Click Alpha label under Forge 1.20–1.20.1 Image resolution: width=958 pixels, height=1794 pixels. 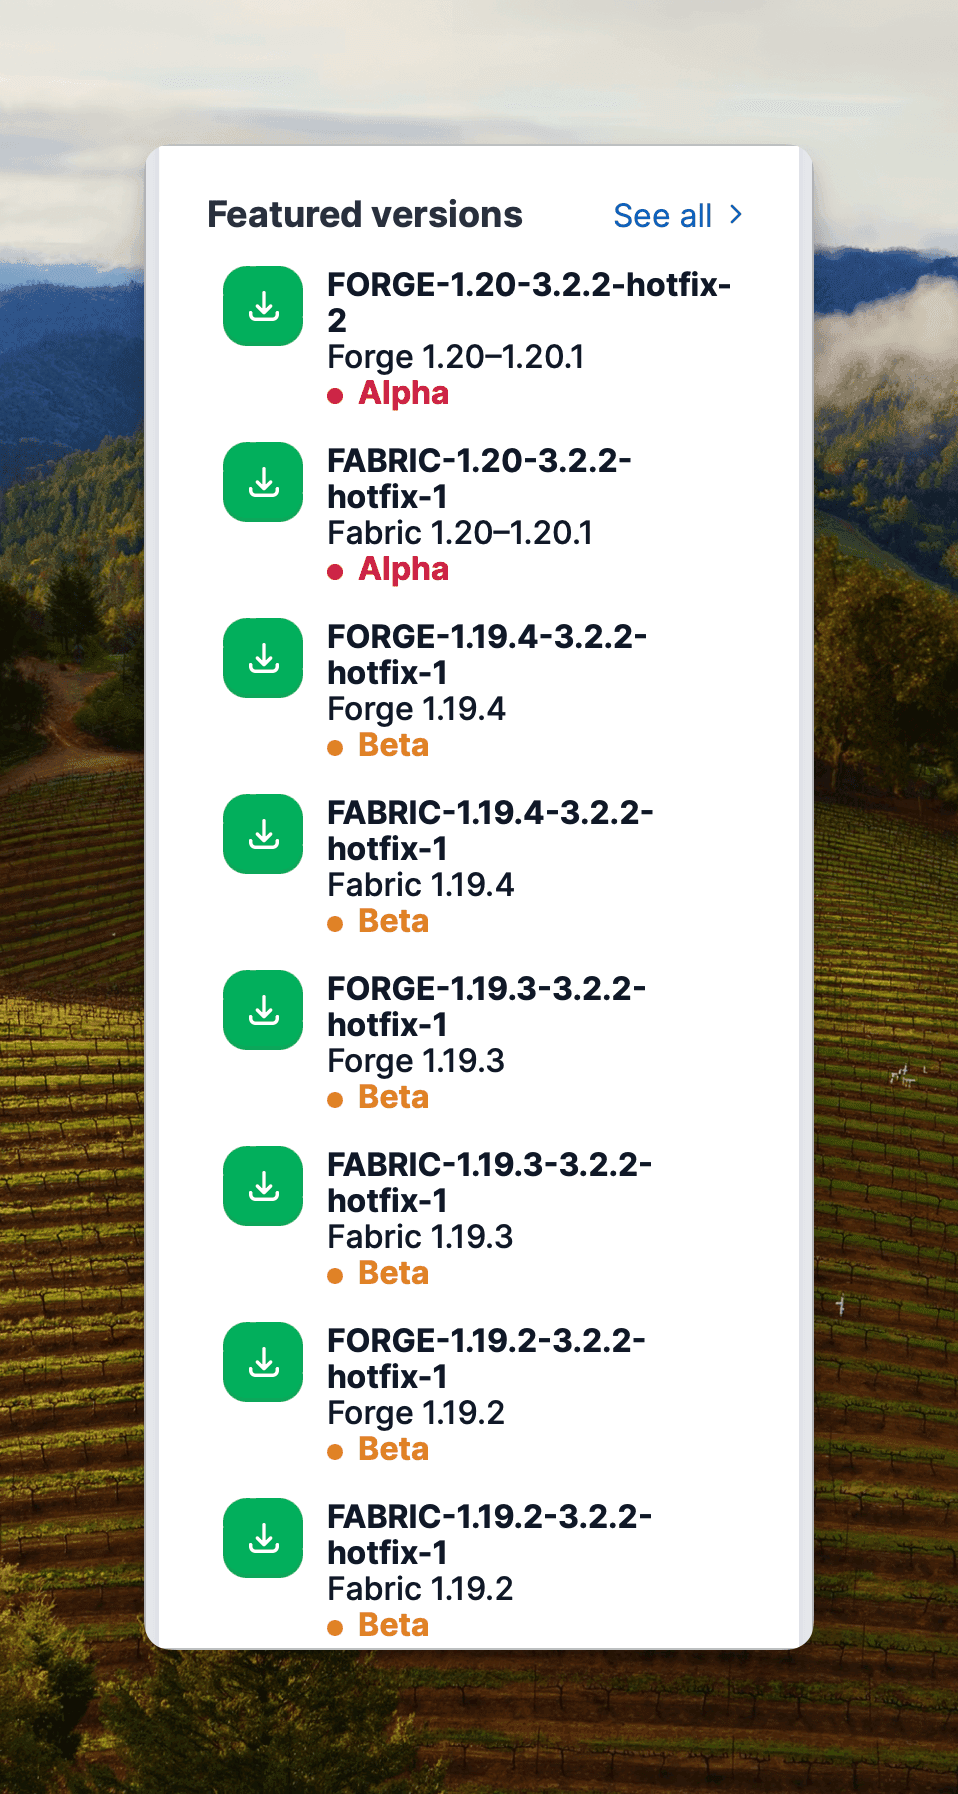tap(403, 393)
